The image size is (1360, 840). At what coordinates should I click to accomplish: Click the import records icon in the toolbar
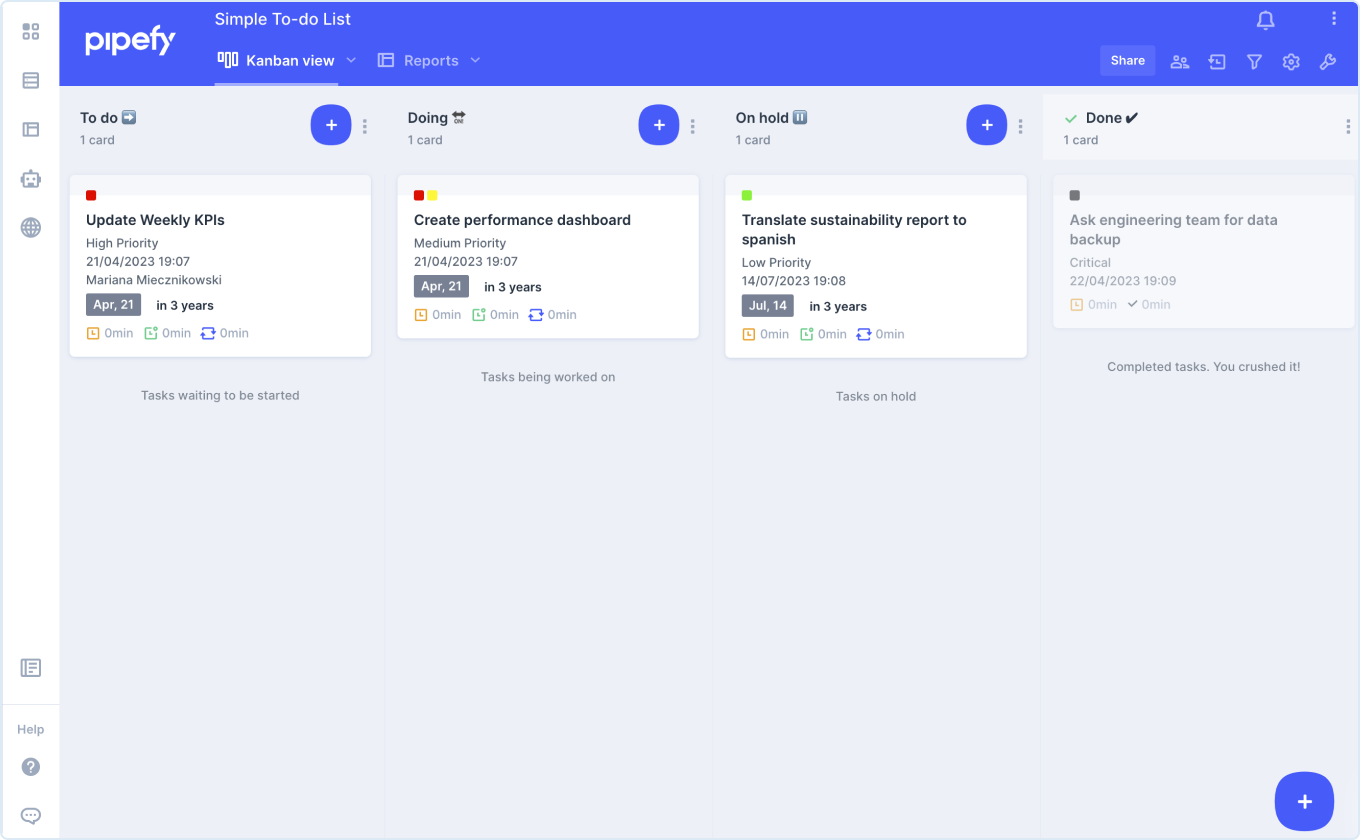point(1217,61)
